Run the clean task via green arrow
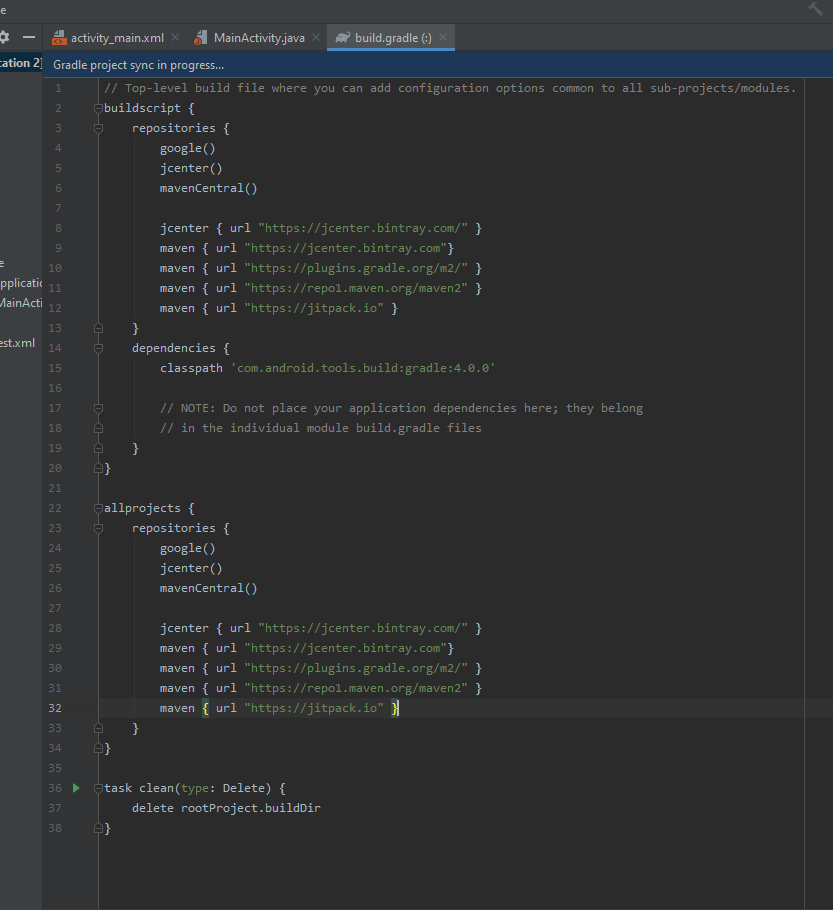Screen dimensions: 833x910 click(76, 788)
